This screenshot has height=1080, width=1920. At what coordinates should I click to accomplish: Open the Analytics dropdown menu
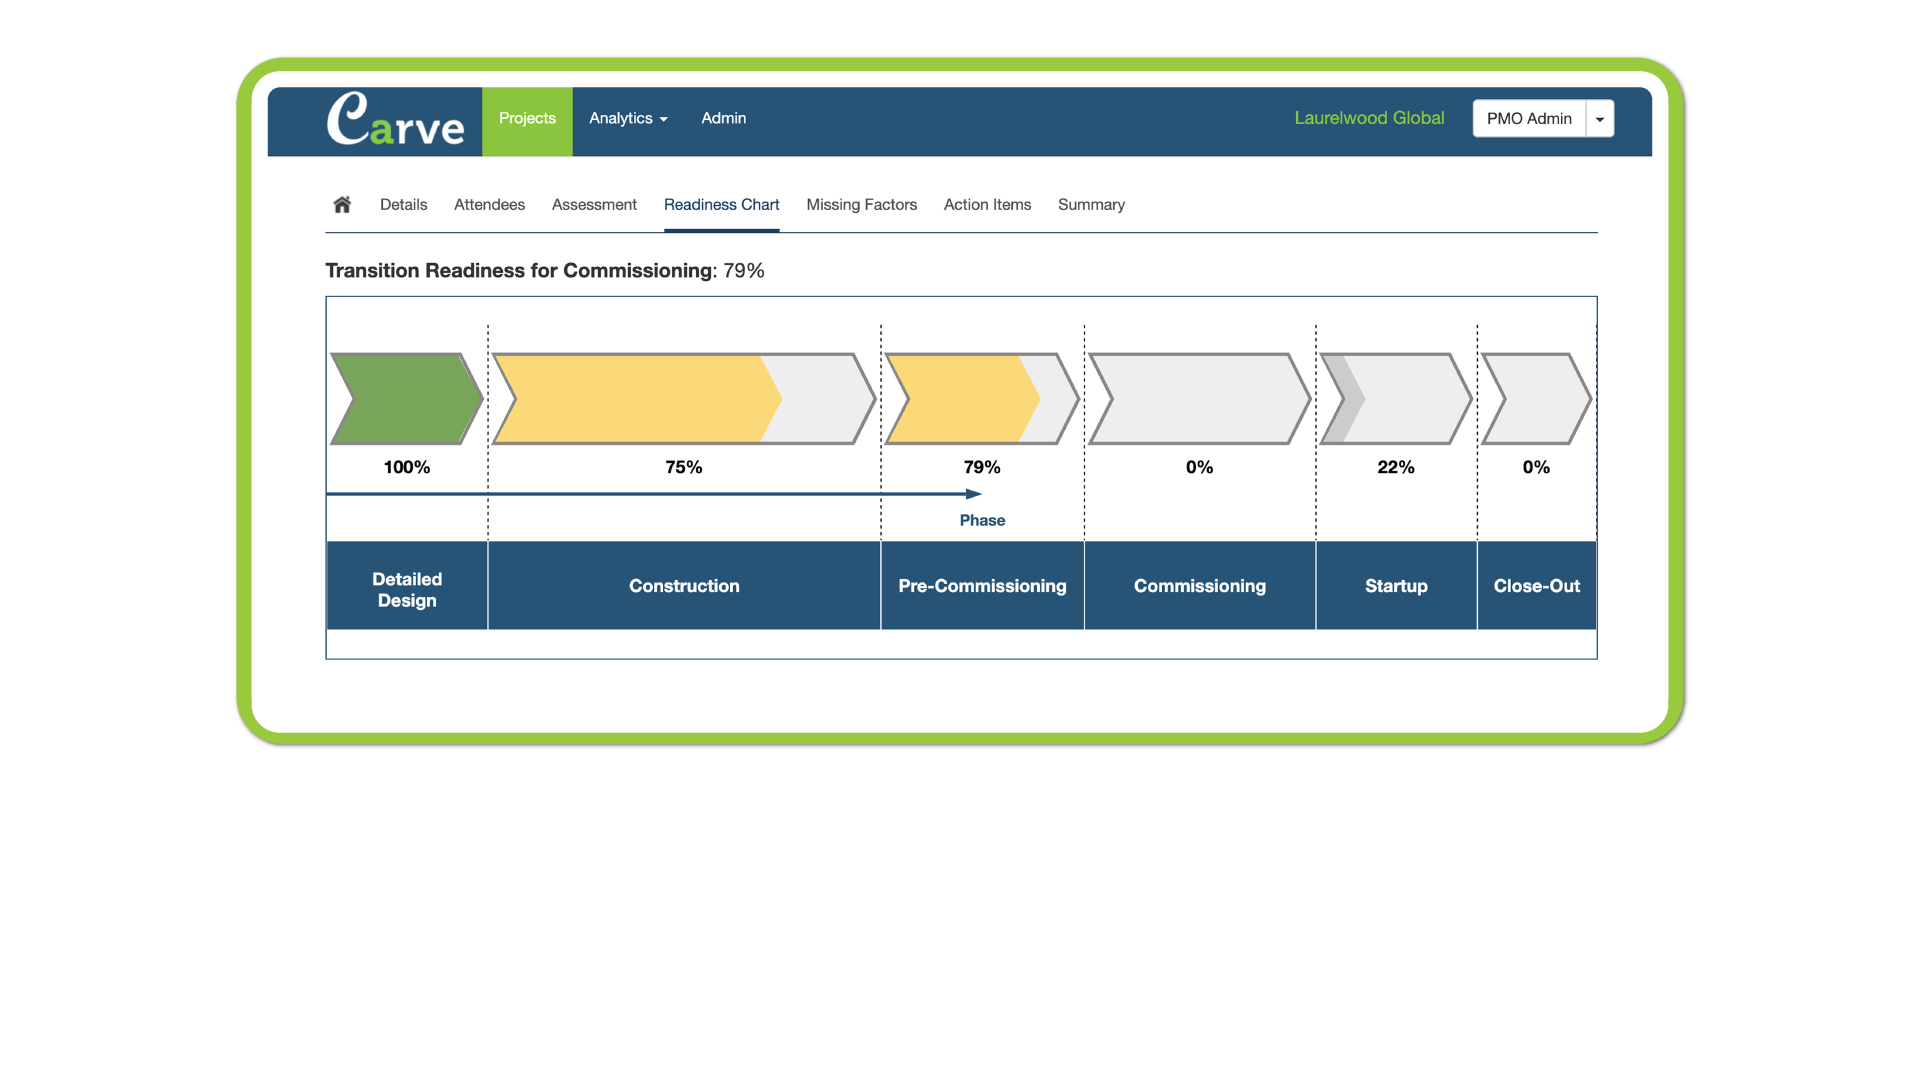628,118
